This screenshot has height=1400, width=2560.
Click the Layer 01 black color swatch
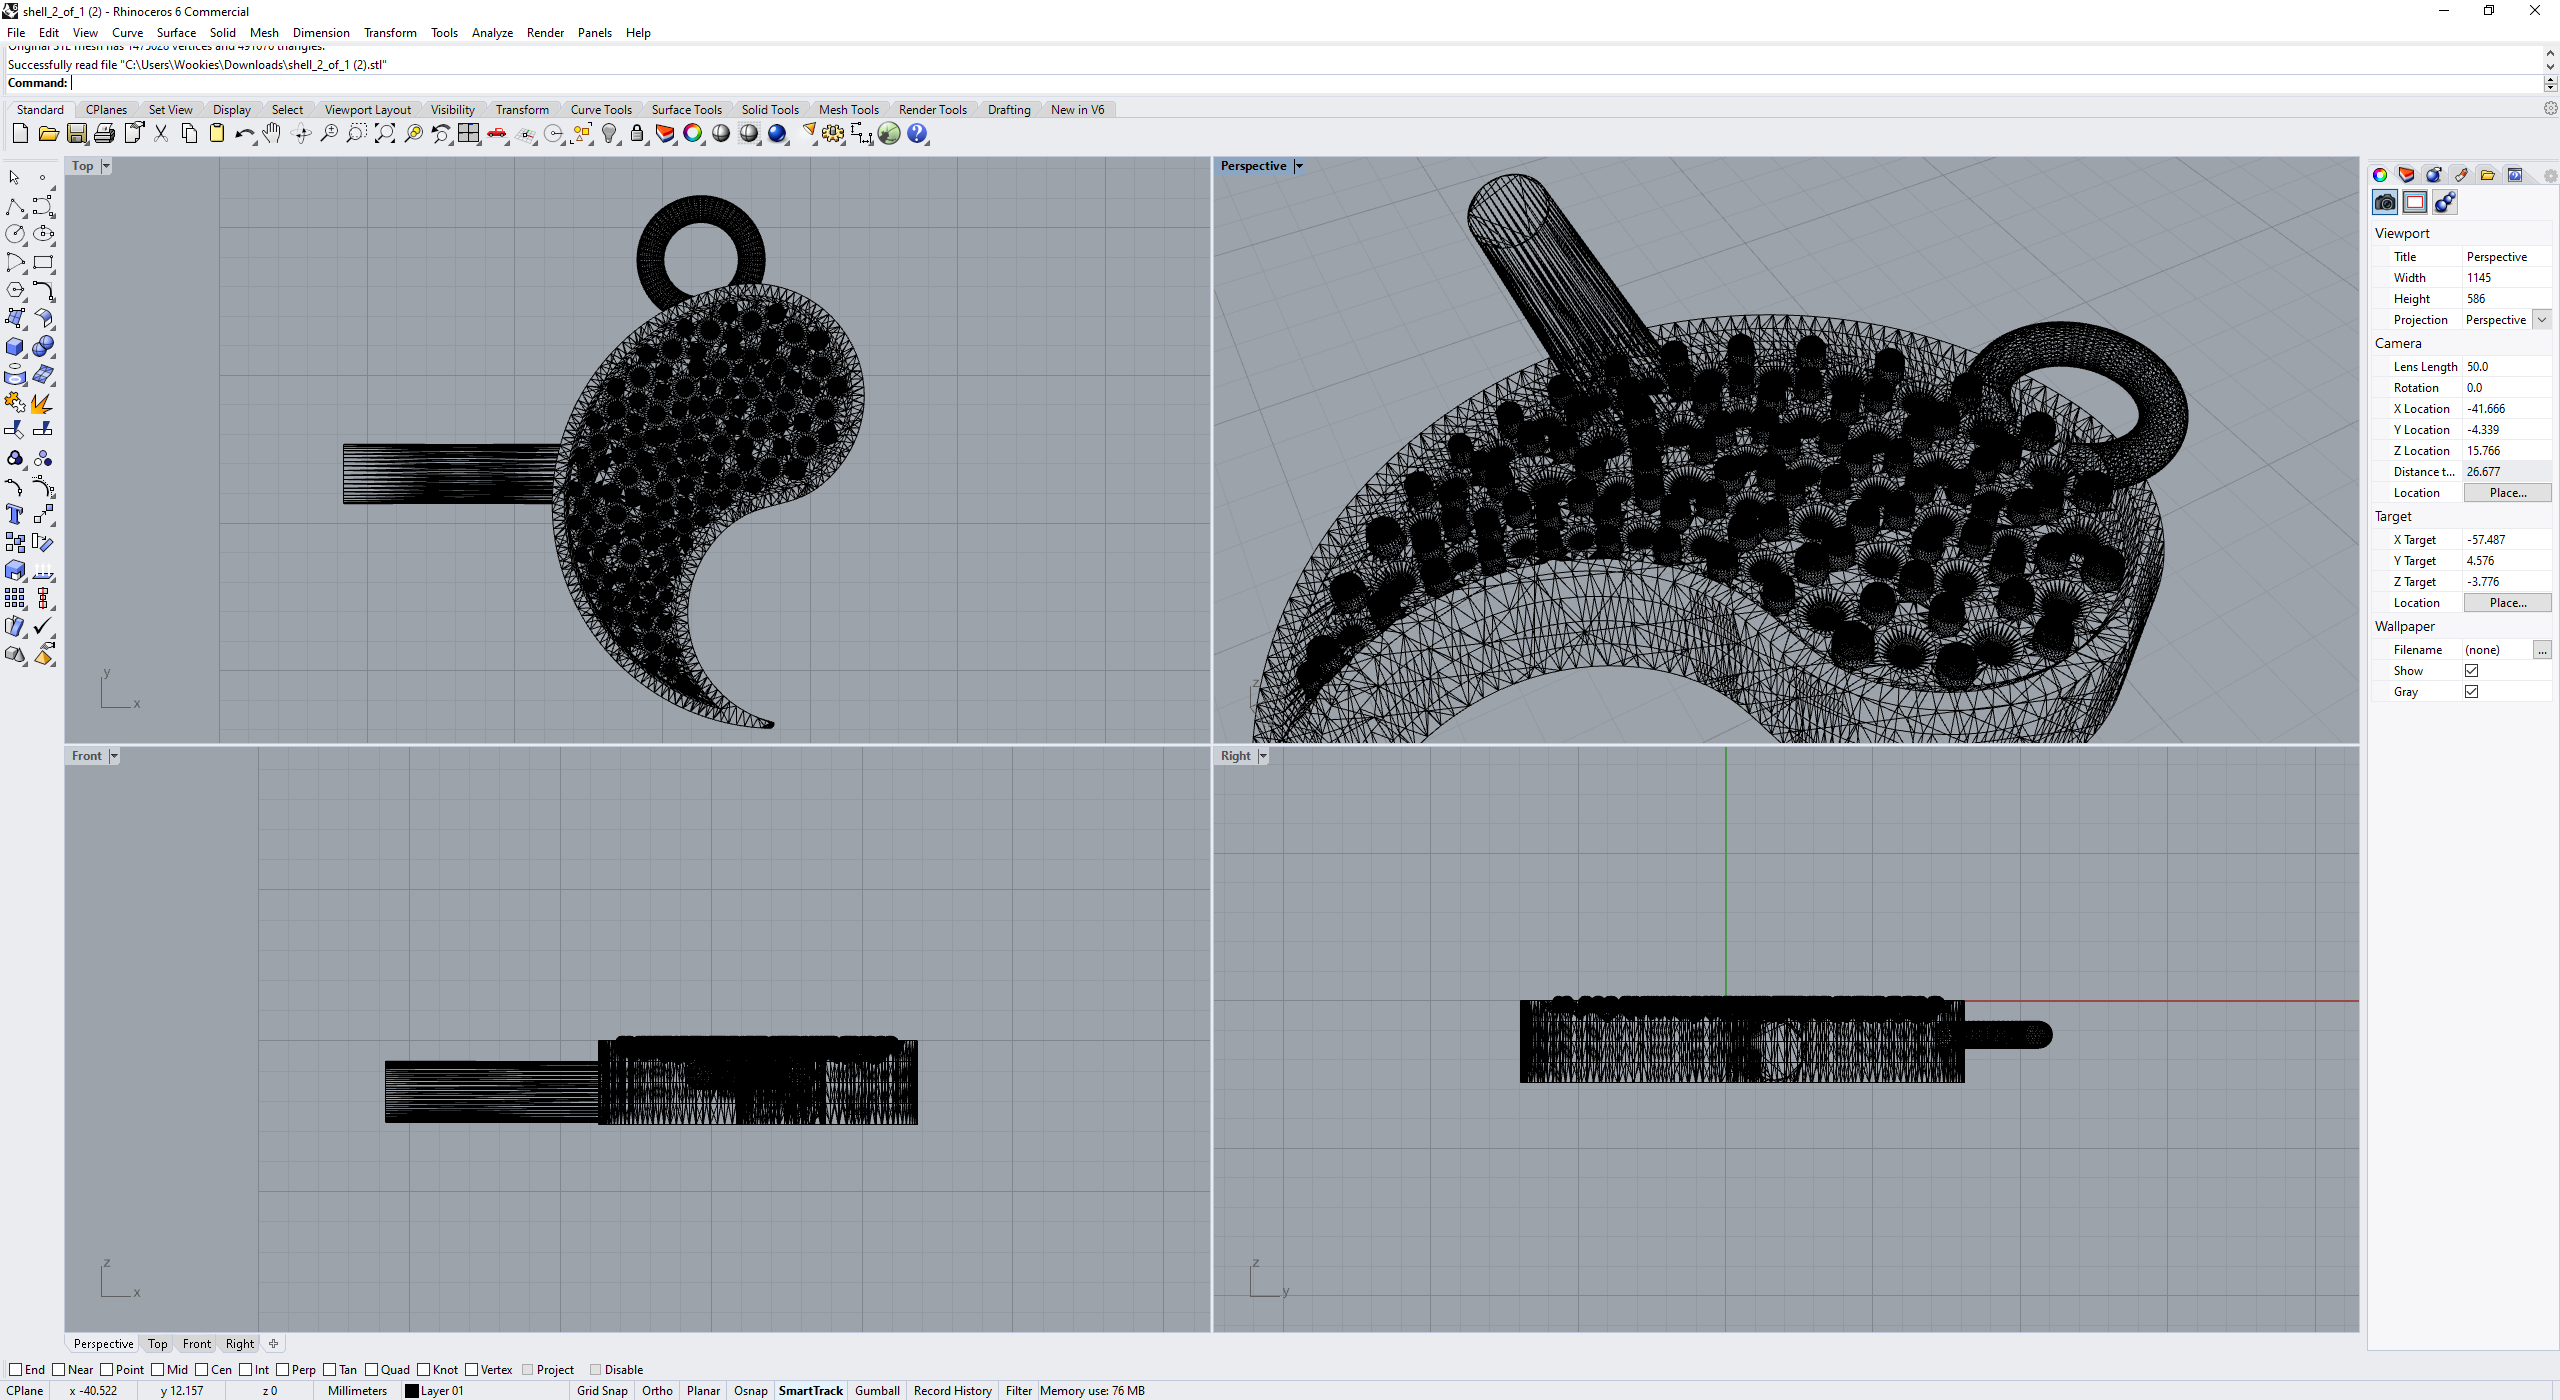411,1391
